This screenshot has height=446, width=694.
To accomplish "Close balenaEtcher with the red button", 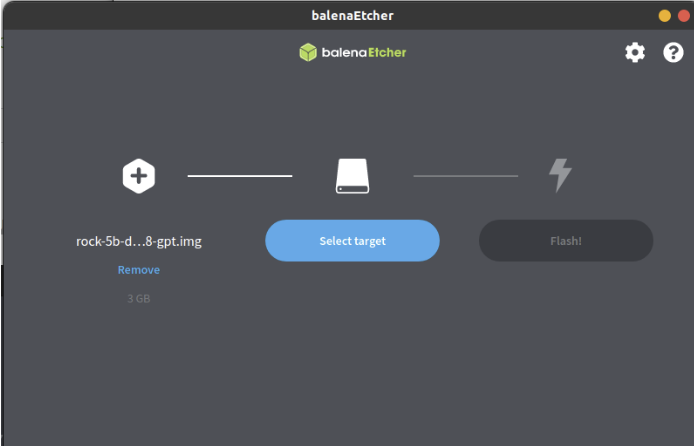I will pos(684,16).
